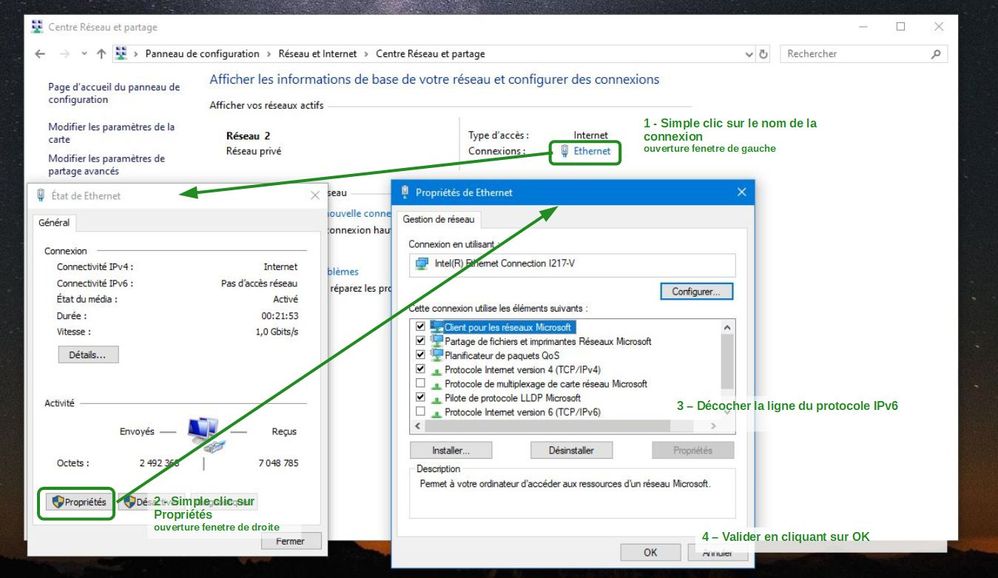This screenshot has width=998, height=578.
Task: Toggle Protocole Internet version 6 (TCP/IPv6) checkbox
Action: click(420, 411)
